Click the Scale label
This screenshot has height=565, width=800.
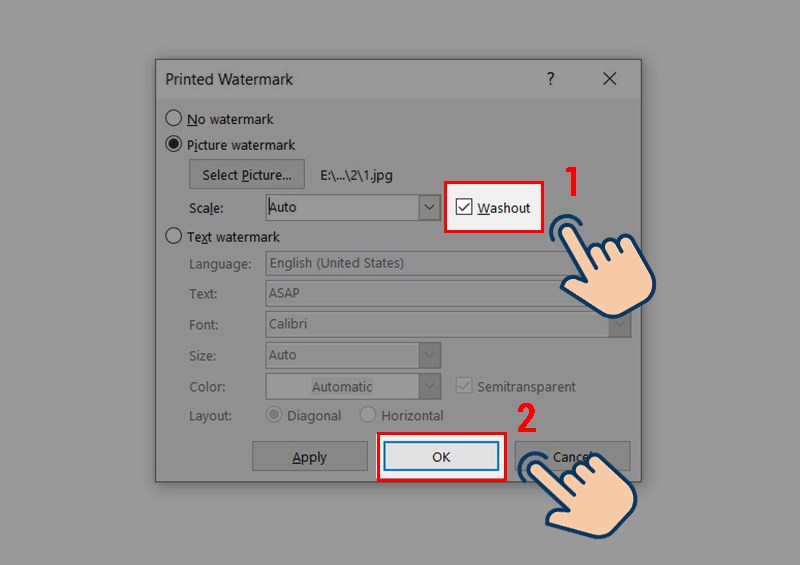coord(206,208)
